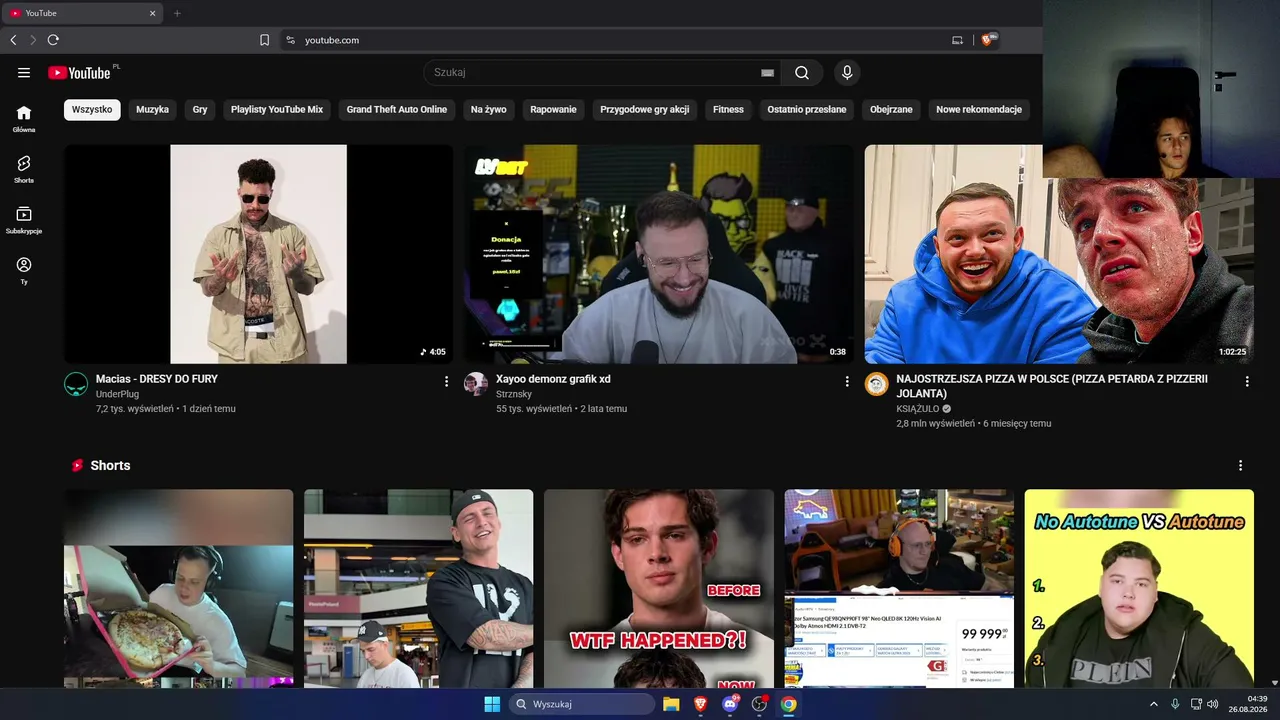Open Brave Shields icon

click(988, 40)
